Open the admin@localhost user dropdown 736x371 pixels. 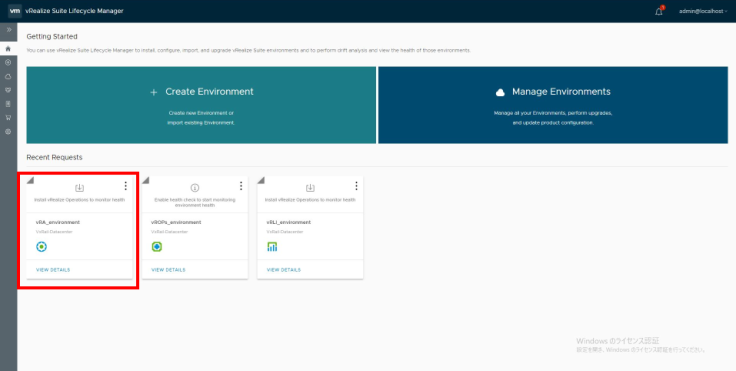tap(703, 11)
